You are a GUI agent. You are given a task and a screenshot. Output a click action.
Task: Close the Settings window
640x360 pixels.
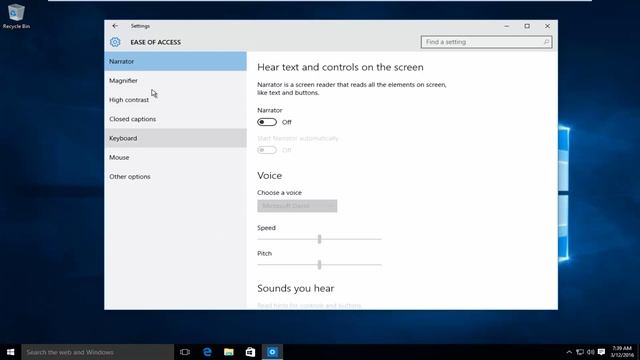click(x=547, y=26)
